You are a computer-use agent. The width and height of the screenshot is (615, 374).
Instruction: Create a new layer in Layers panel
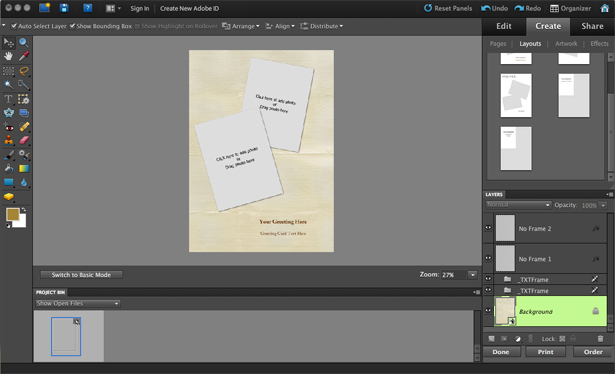[x=491, y=339]
